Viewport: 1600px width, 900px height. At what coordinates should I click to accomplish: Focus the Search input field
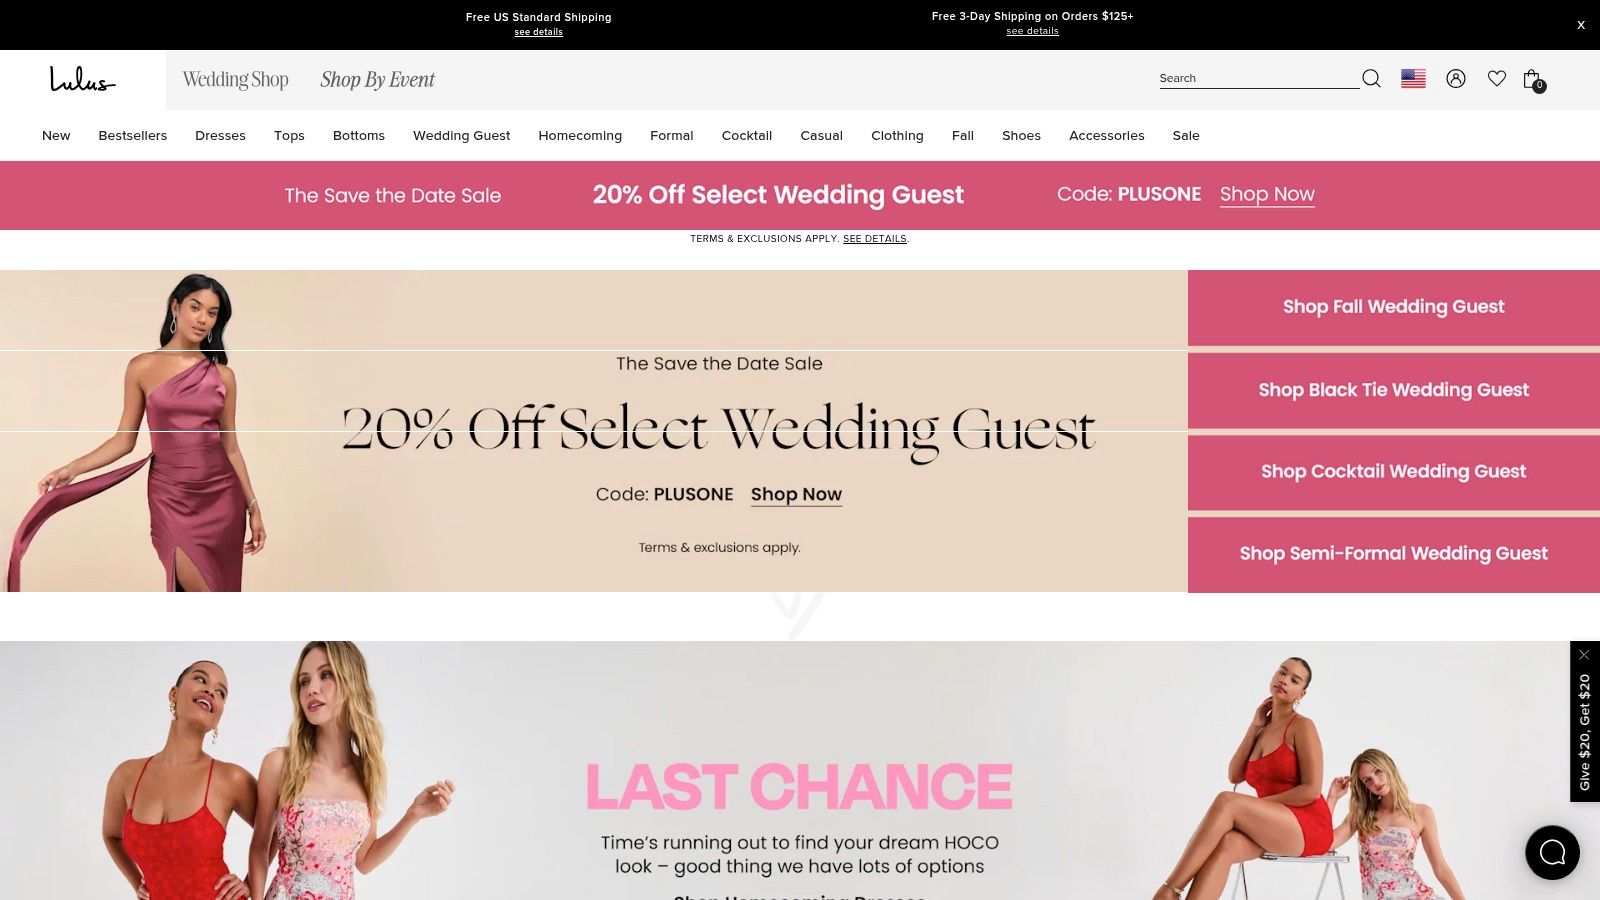click(x=1258, y=78)
